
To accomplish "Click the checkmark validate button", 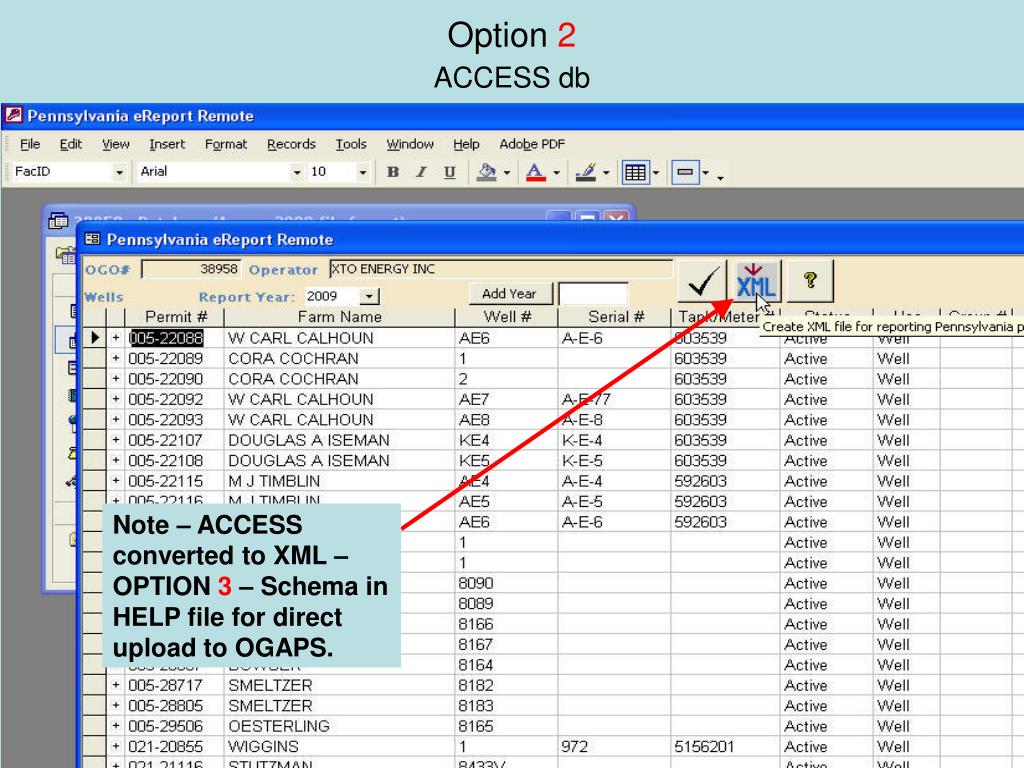I will pos(703,281).
